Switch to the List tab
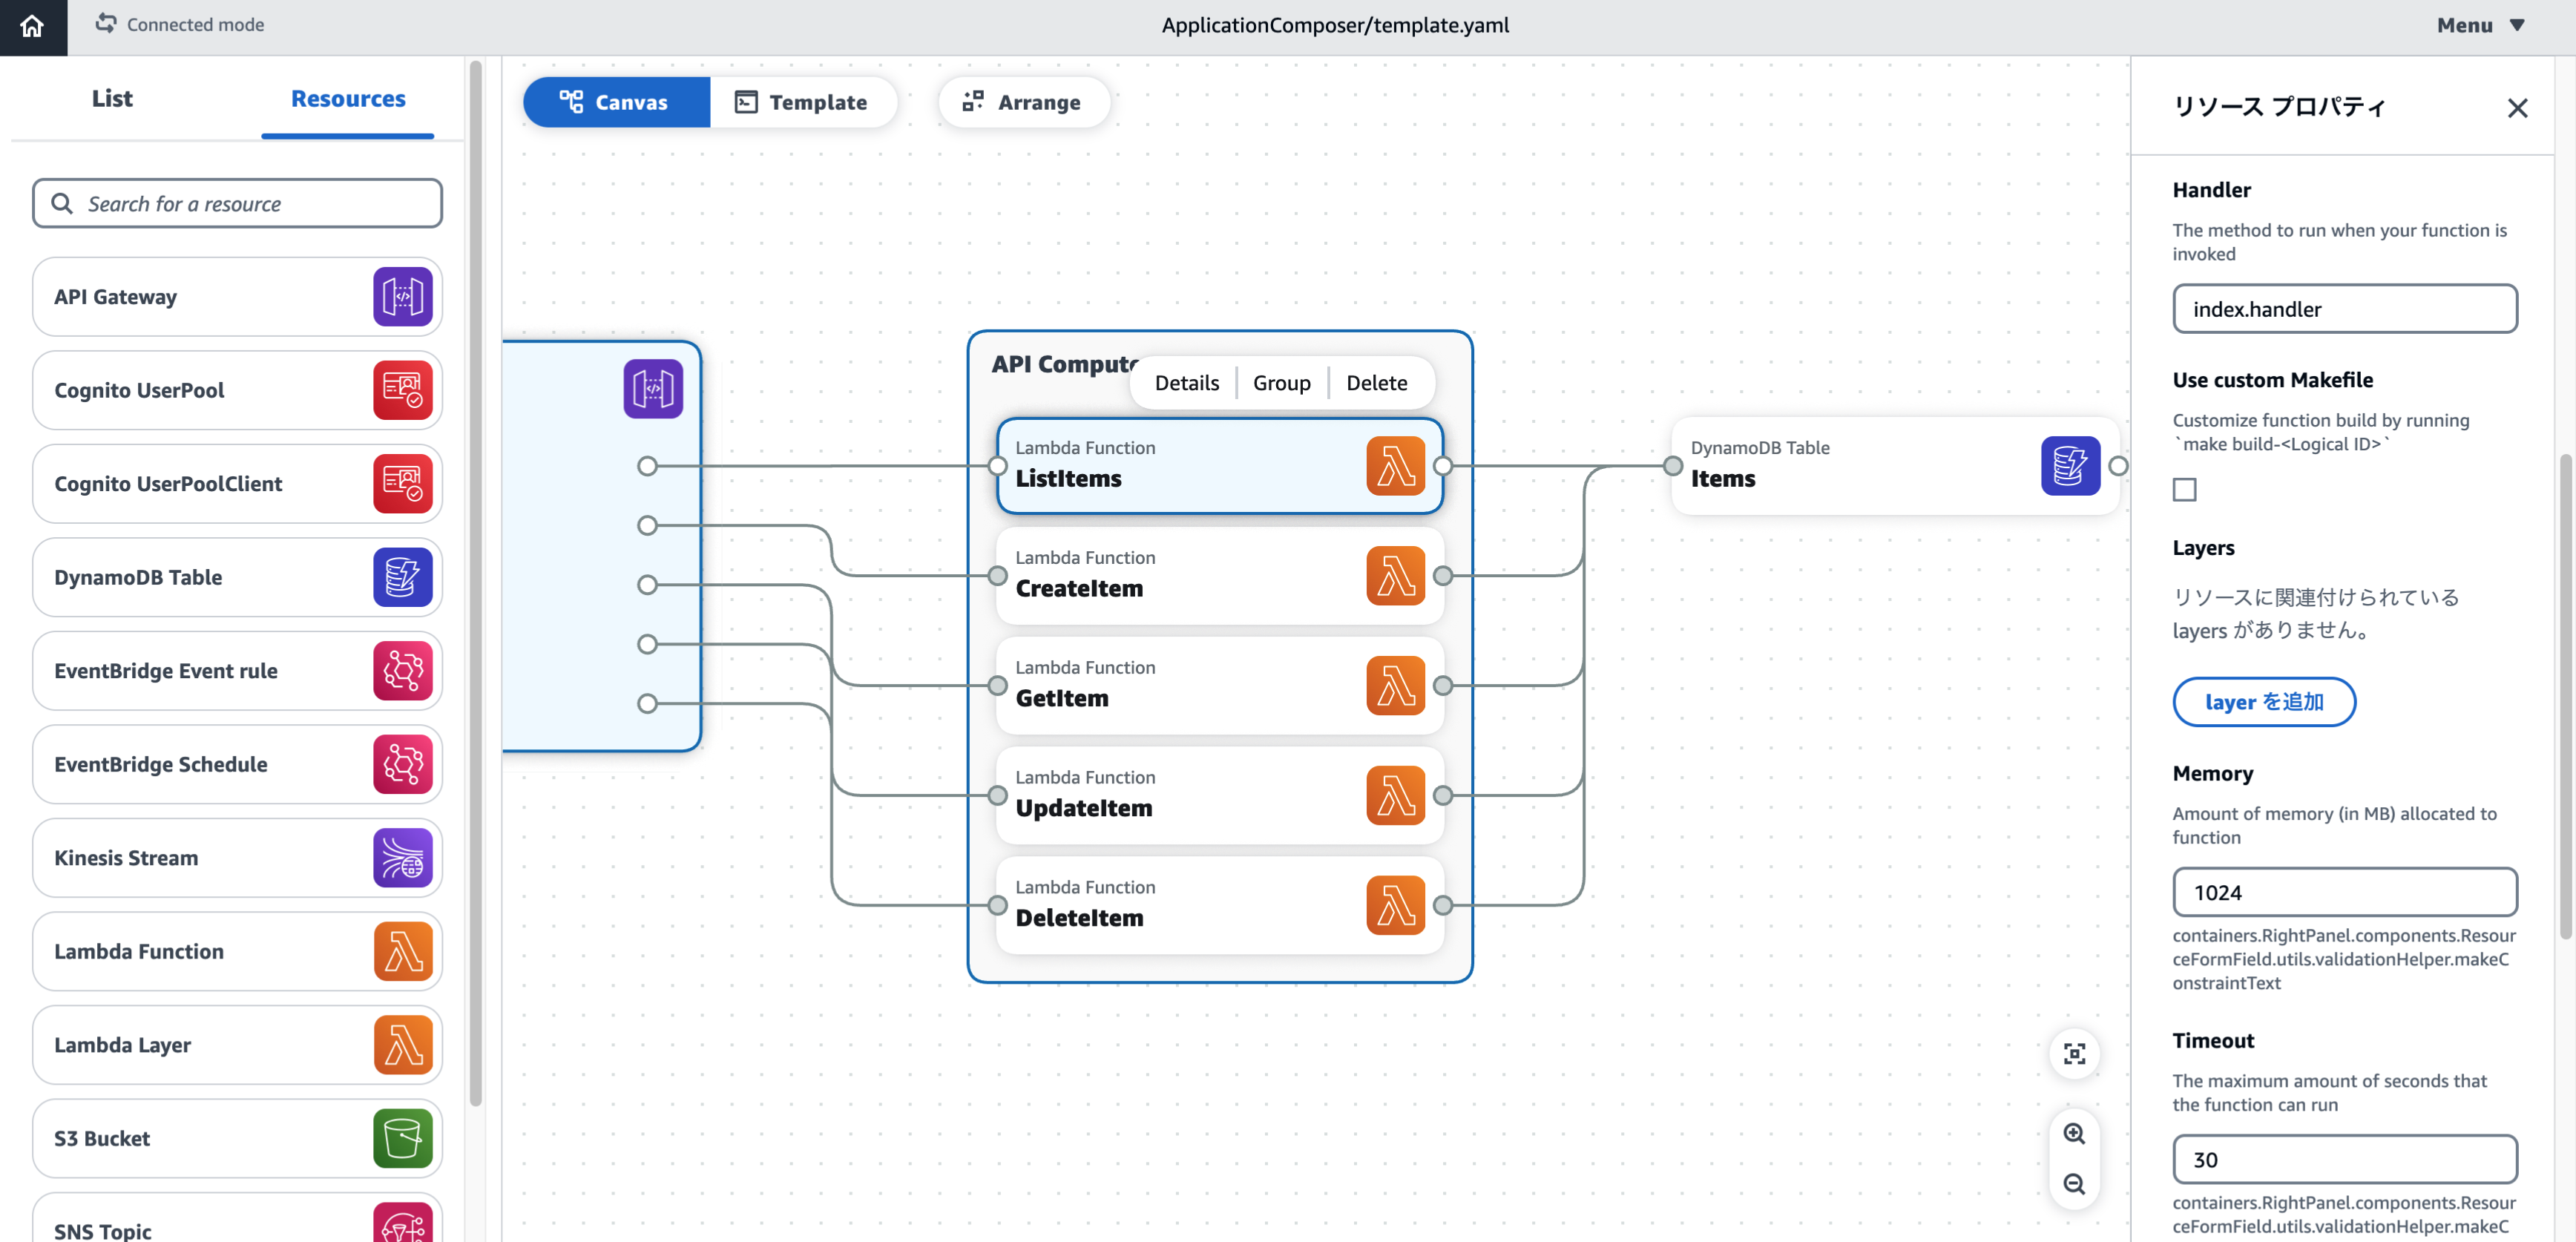Screen dimensions: 2576x1242 [112, 98]
